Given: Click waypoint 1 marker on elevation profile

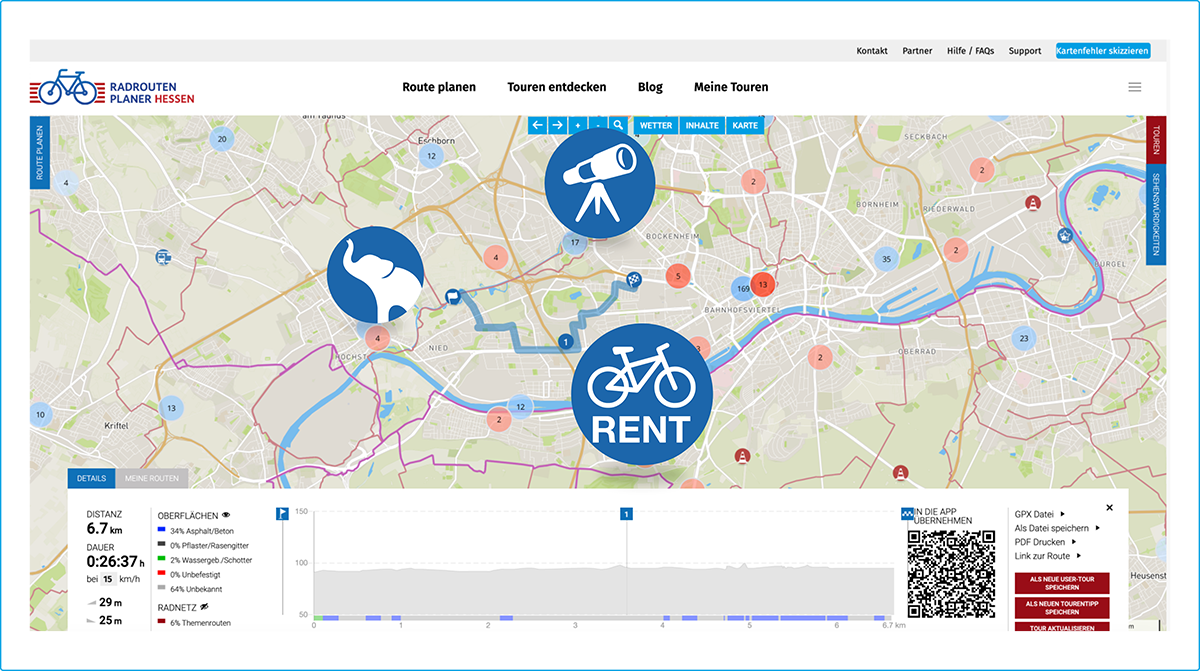Looking at the screenshot, I should pyautogui.click(x=626, y=514).
